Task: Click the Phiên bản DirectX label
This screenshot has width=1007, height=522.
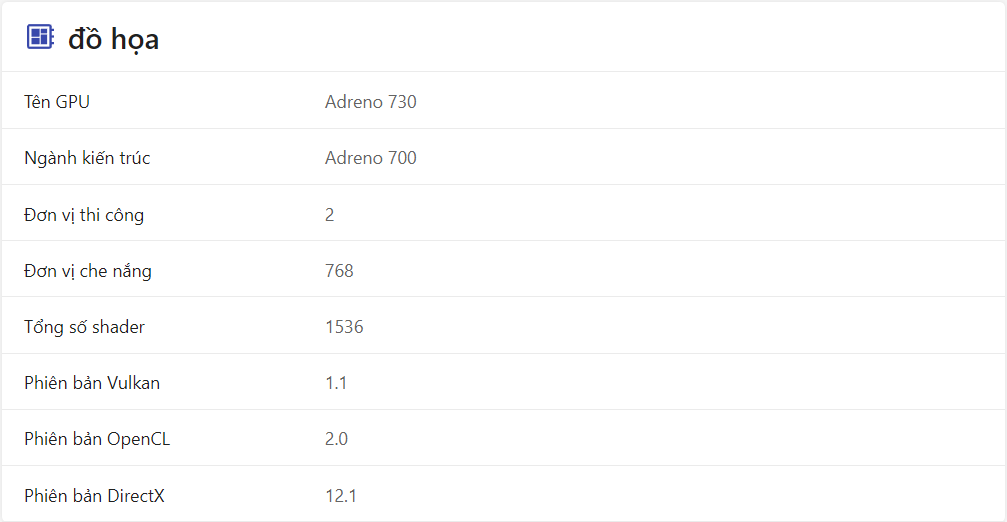Action: tap(94, 495)
